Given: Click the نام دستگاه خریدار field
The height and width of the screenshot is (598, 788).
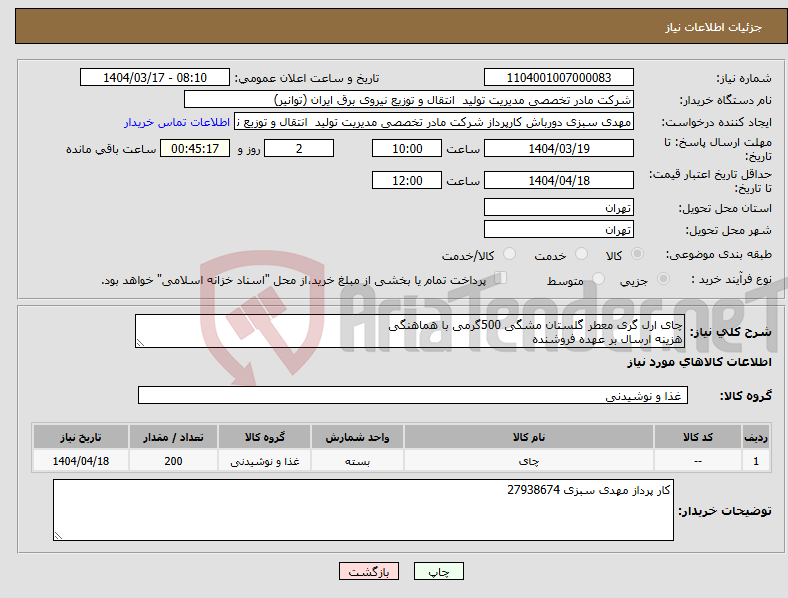Looking at the screenshot, I should click(x=409, y=99).
